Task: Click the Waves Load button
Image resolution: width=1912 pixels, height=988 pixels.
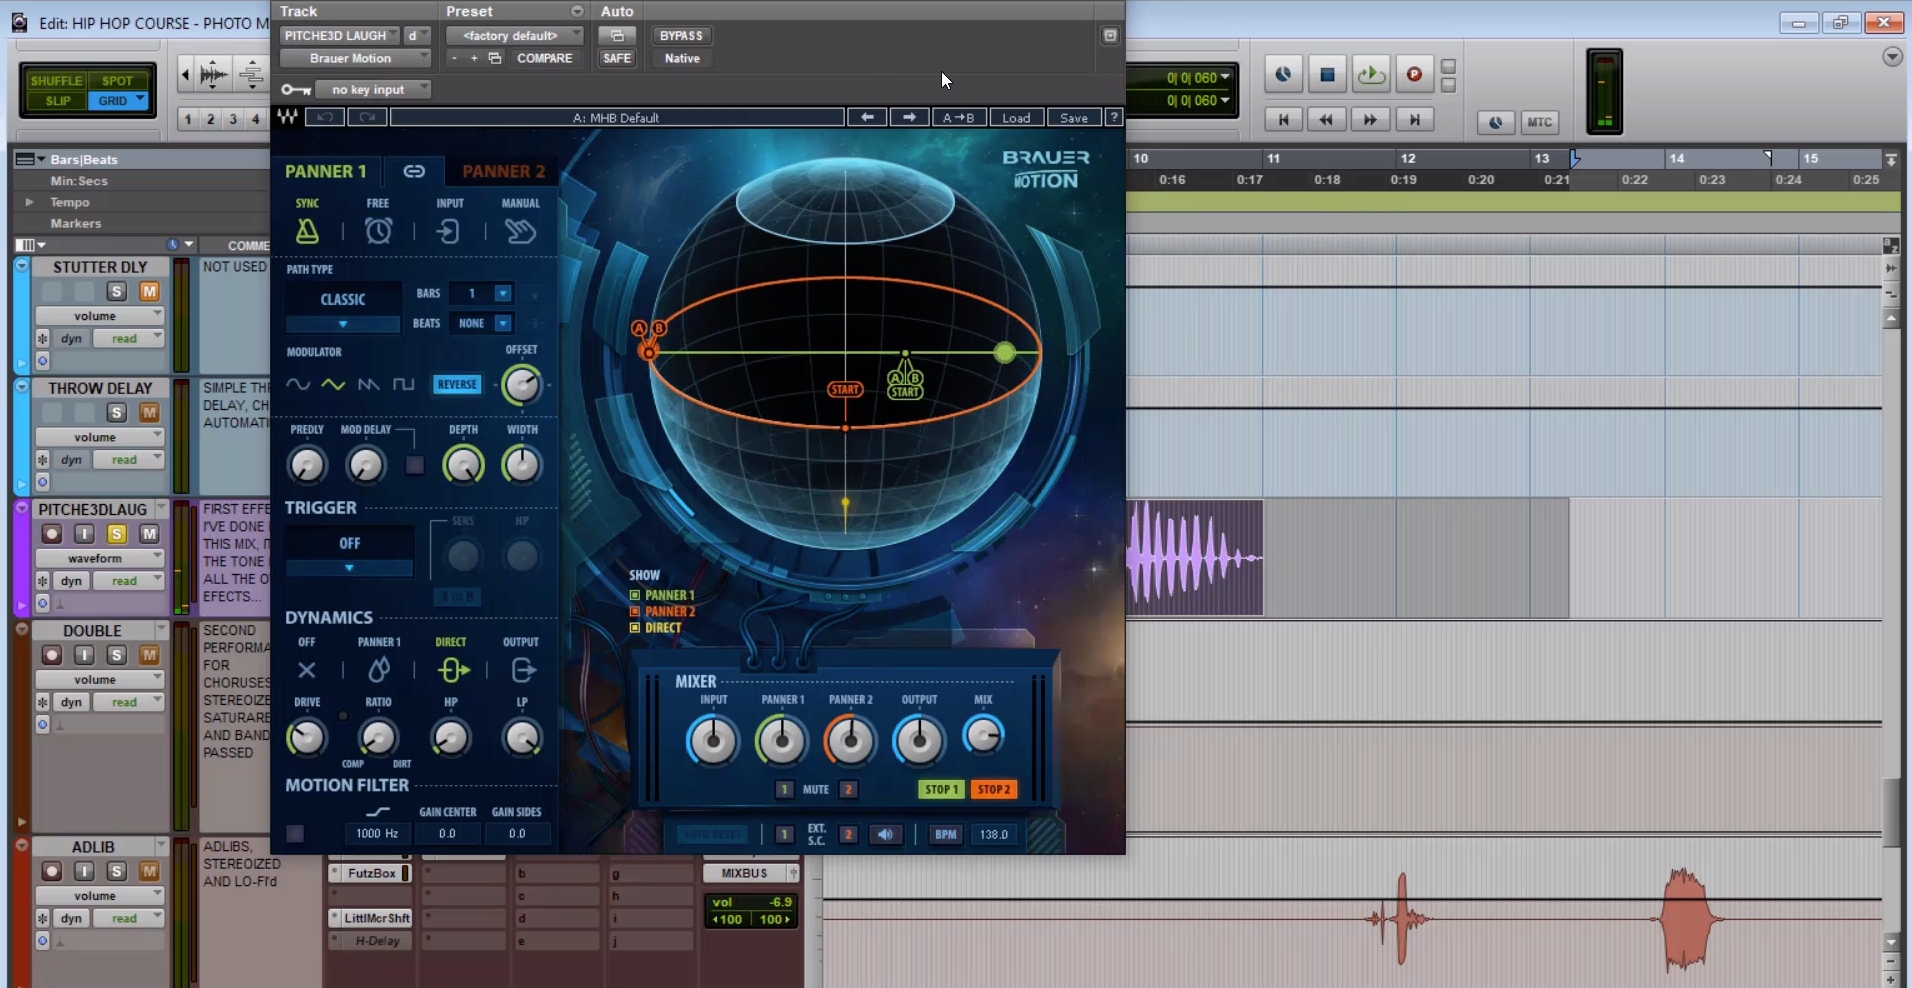Action: click(1016, 117)
